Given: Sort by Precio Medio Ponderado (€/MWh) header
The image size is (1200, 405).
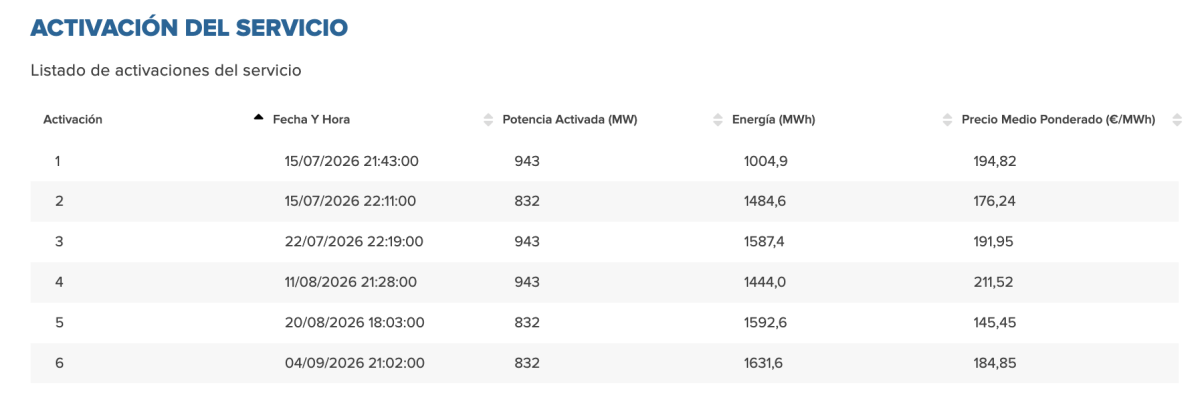Looking at the screenshot, I should 1058,120.
